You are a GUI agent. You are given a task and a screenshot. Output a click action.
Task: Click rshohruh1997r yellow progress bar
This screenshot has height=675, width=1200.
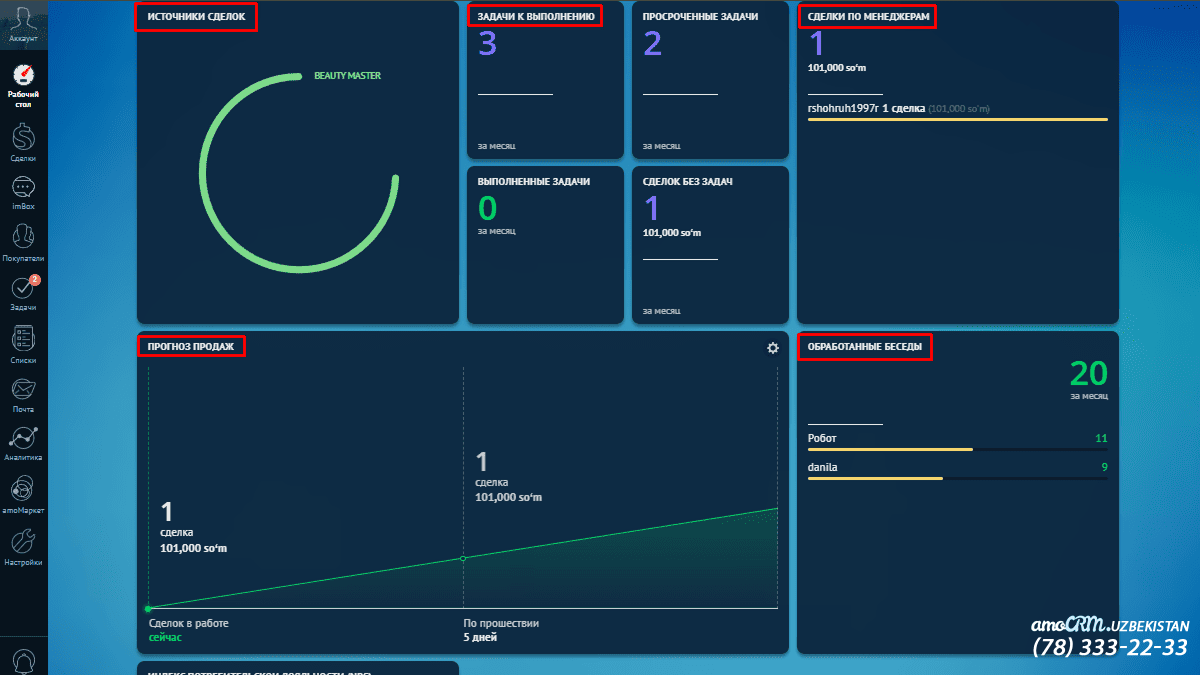click(x=957, y=119)
